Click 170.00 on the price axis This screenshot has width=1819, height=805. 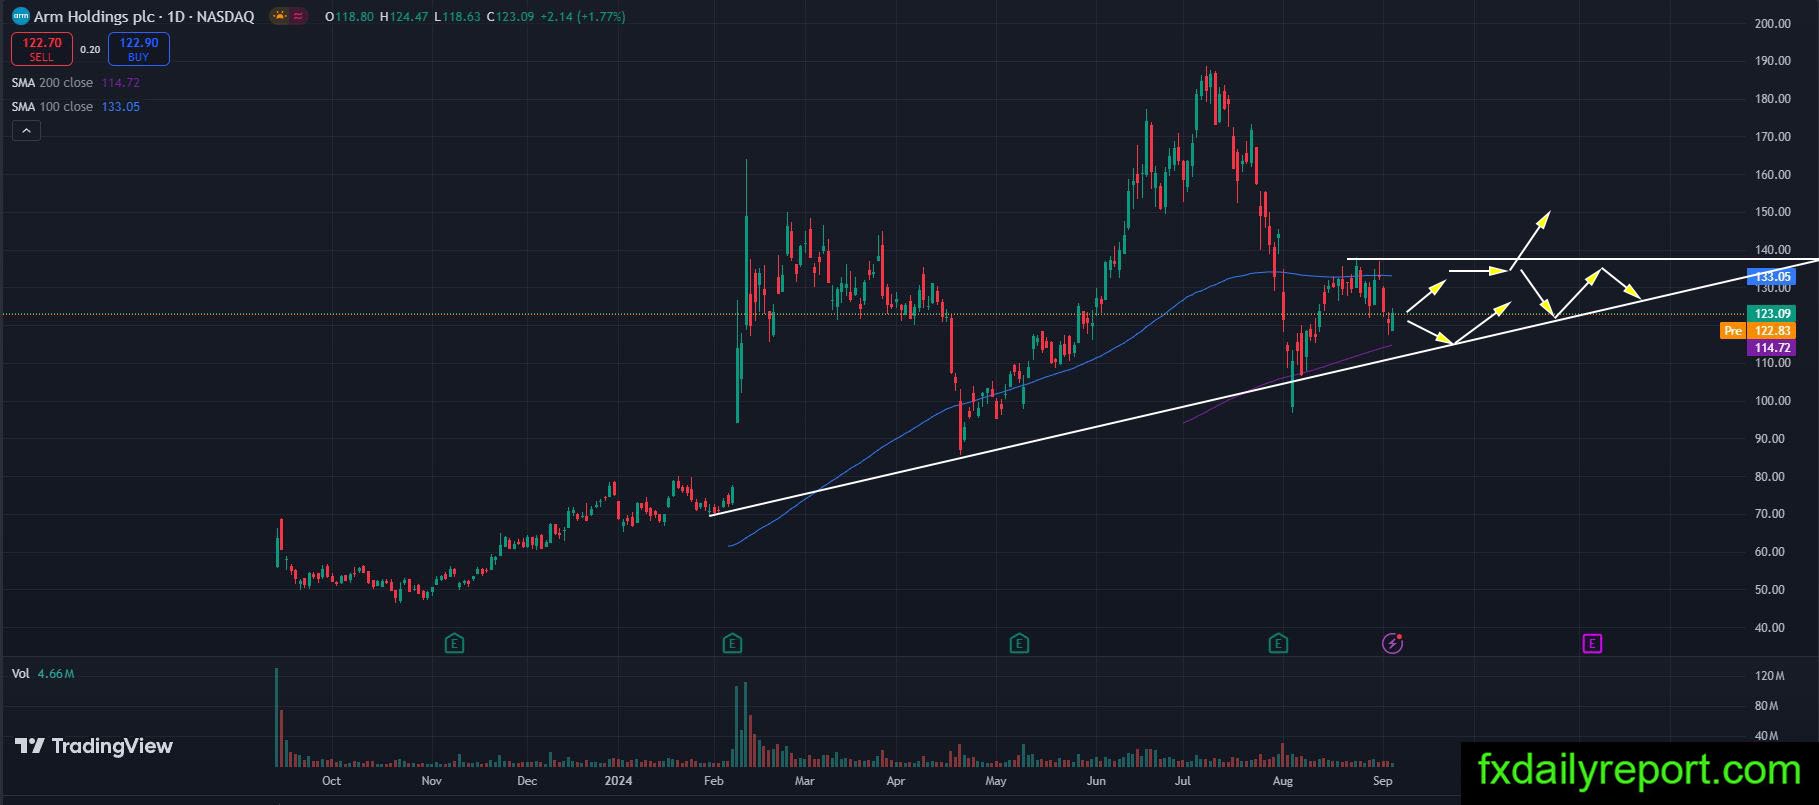tap(1772, 137)
